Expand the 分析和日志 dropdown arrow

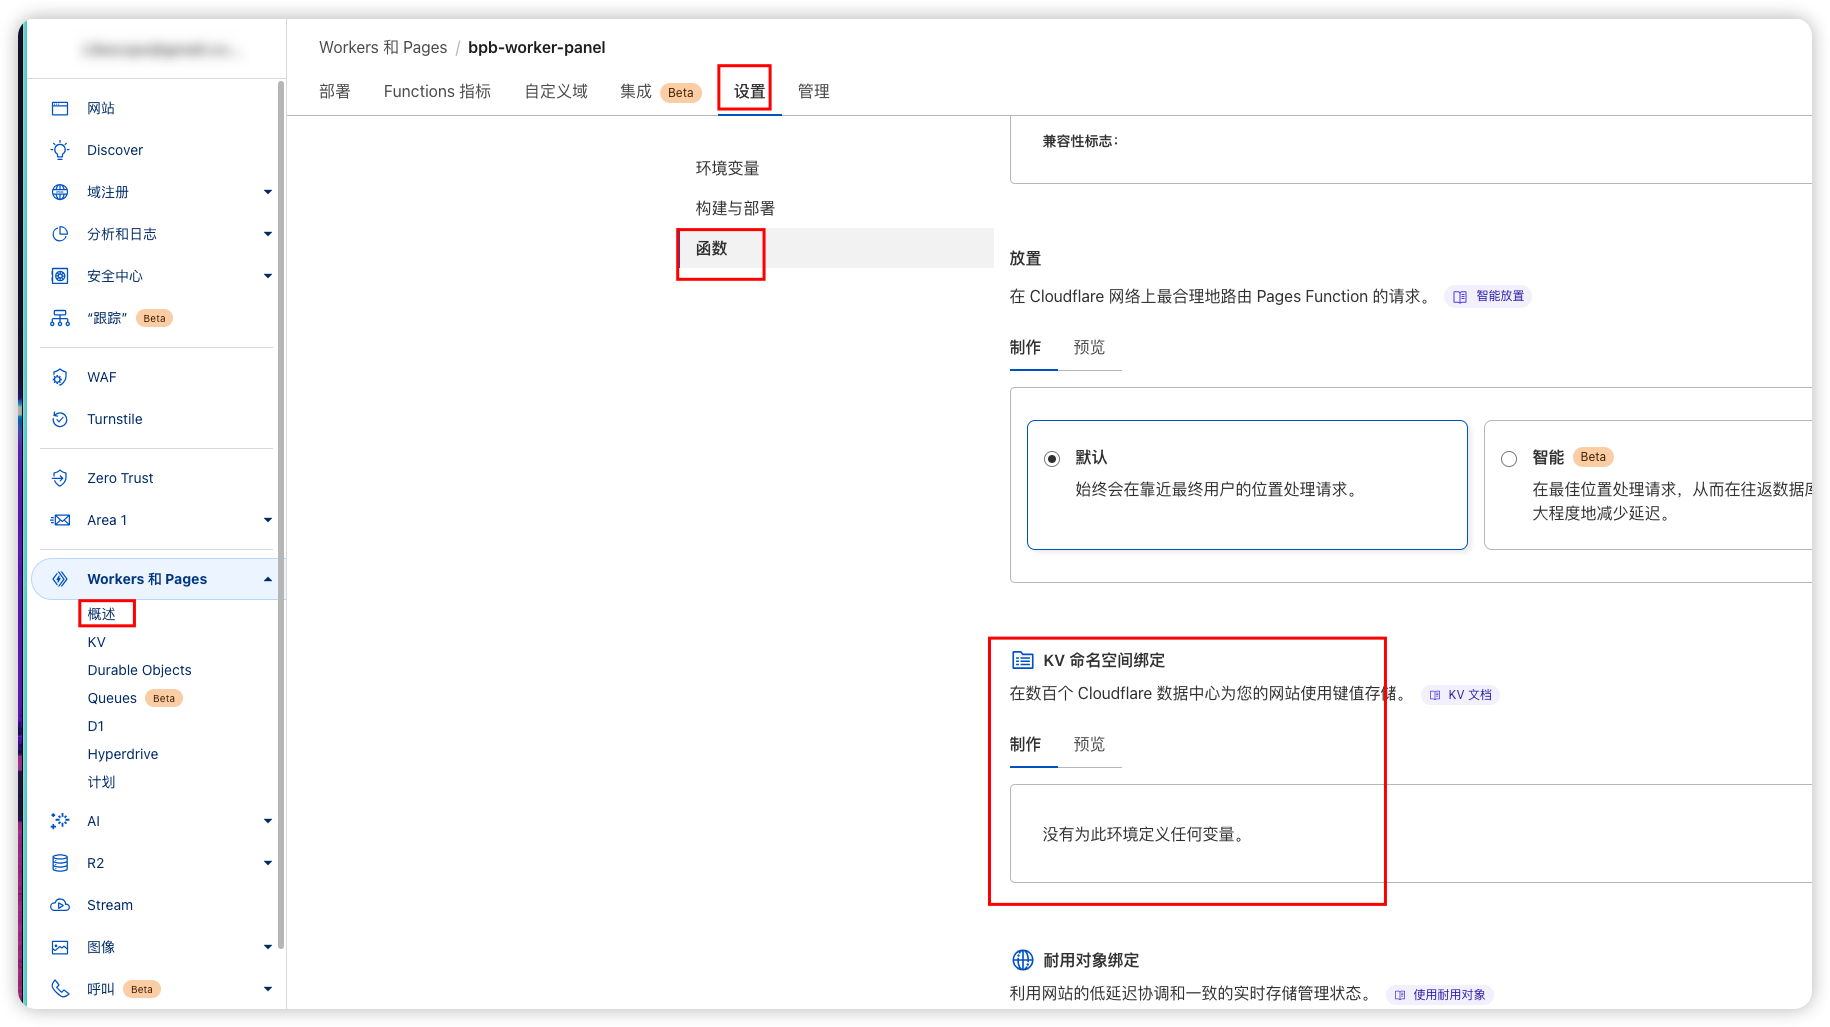tap(267, 234)
